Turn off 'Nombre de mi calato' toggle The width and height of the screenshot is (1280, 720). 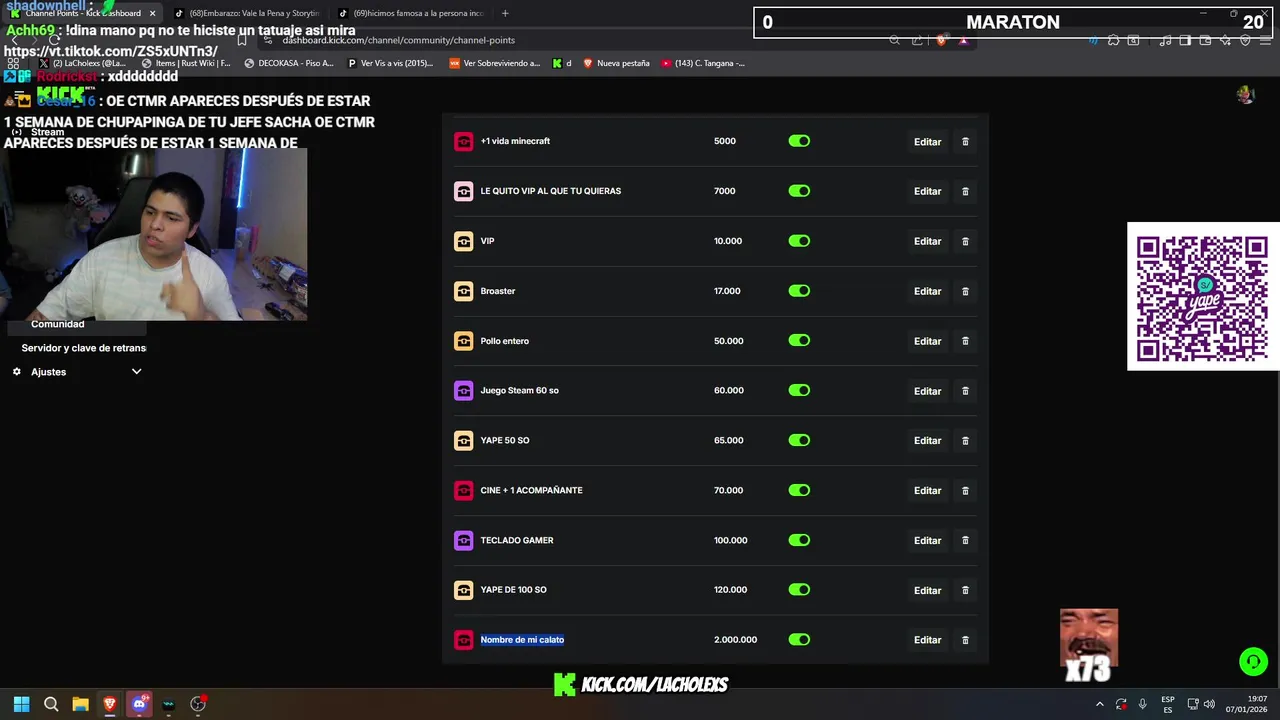tap(799, 640)
